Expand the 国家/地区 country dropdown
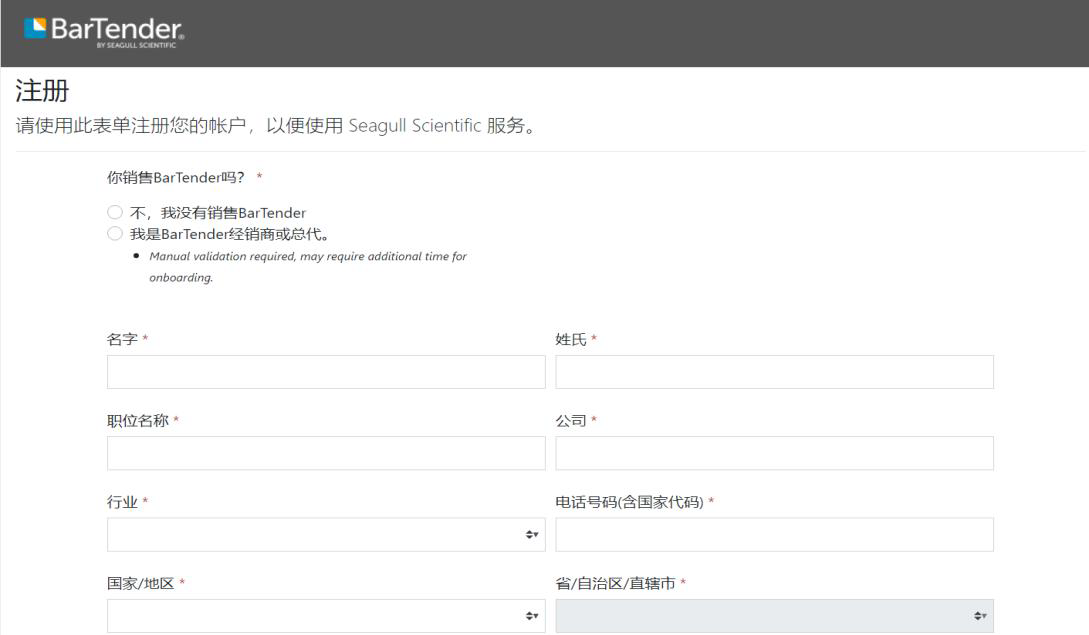Image resolution: width=1089 pixels, height=635 pixels. (x=326, y=616)
